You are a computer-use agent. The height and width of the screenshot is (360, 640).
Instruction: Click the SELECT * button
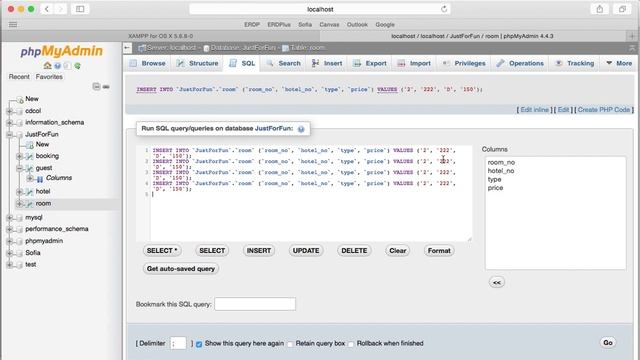tap(162, 251)
